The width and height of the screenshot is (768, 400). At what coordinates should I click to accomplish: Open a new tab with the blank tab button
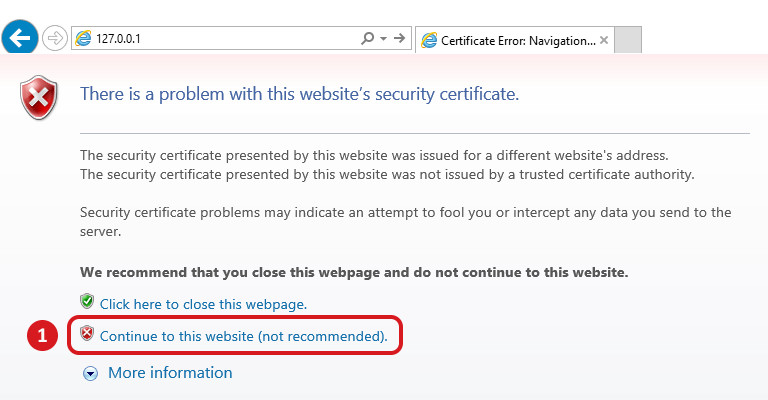(627, 40)
